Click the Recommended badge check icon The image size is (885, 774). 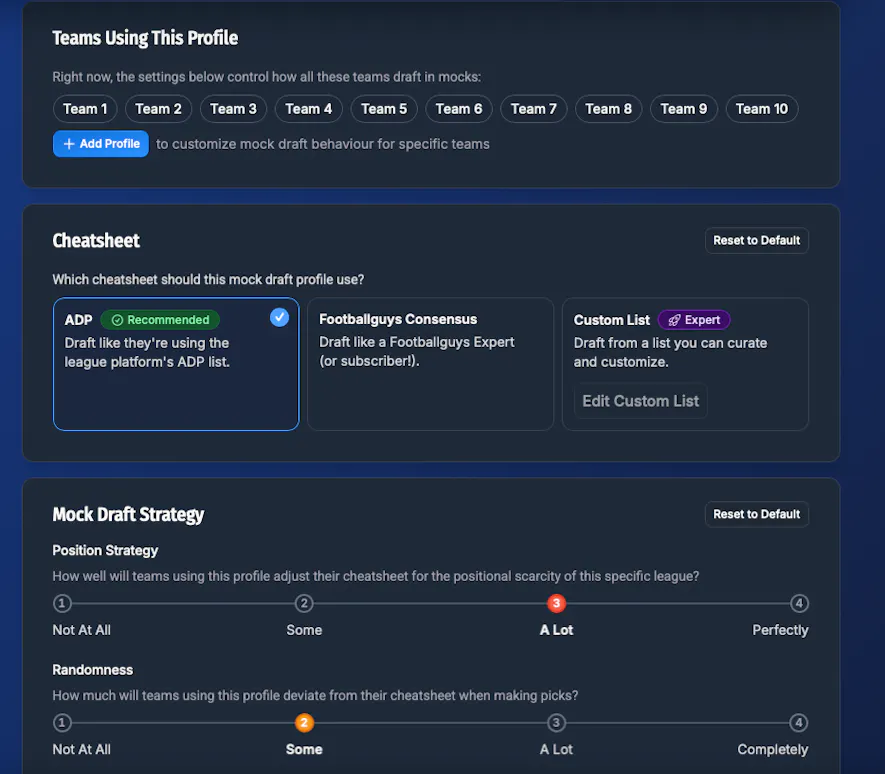tap(117, 320)
